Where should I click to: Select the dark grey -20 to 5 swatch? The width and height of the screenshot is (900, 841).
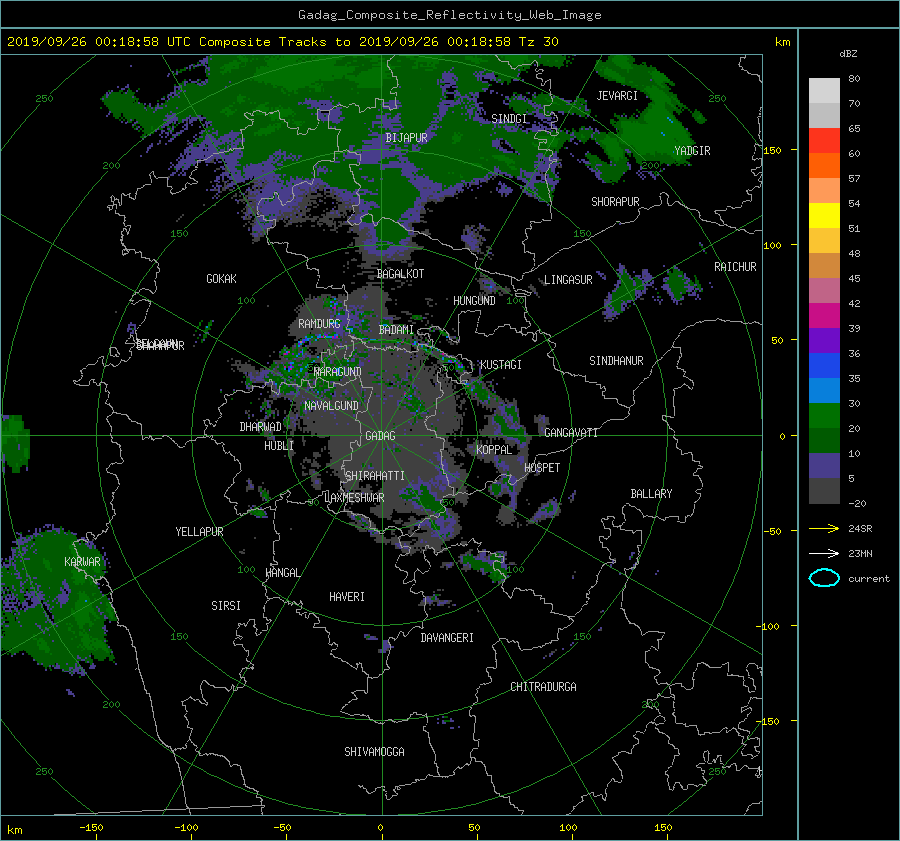(824, 491)
